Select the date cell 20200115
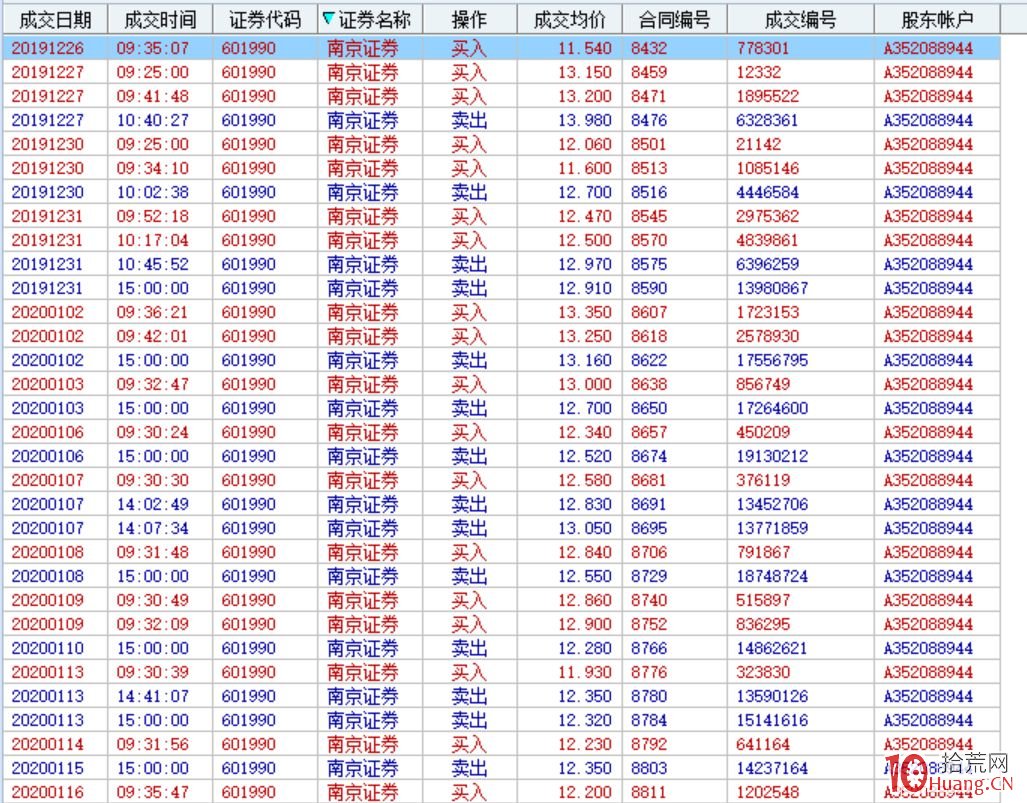 (x=48, y=769)
